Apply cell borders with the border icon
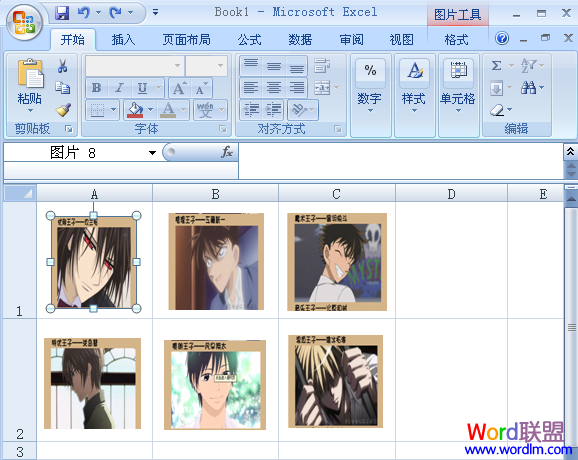The width and height of the screenshot is (578, 460). coord(97,110)
